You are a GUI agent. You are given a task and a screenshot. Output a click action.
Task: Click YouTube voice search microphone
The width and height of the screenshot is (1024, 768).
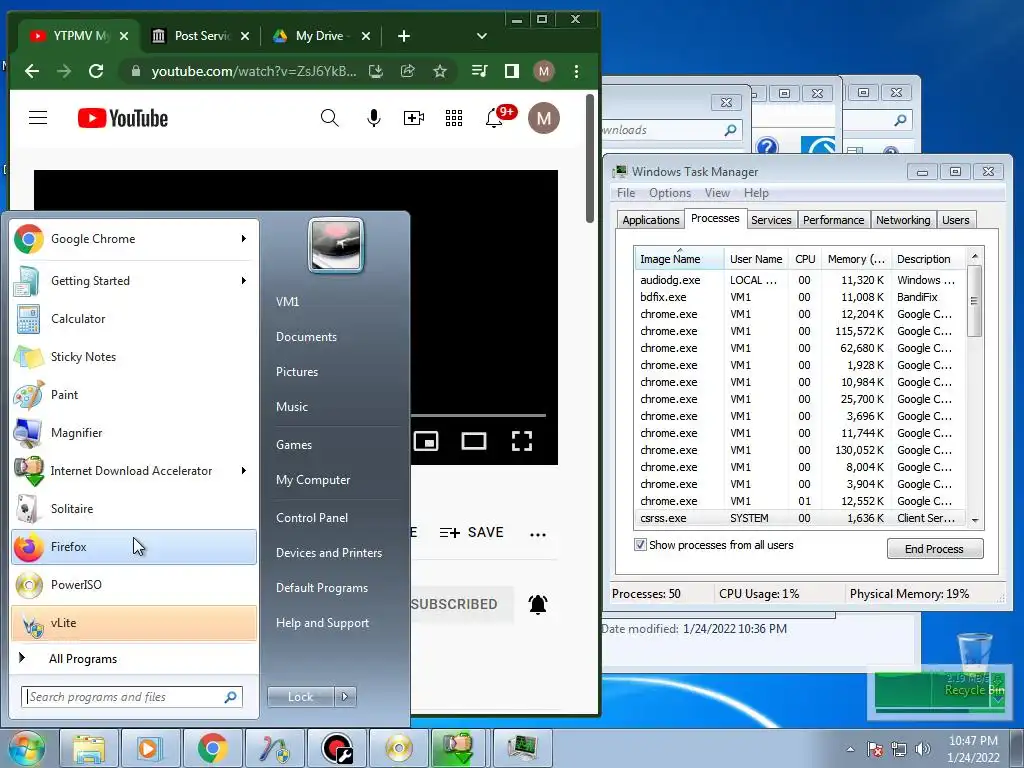pyautogui.click(x=374, y=118)
